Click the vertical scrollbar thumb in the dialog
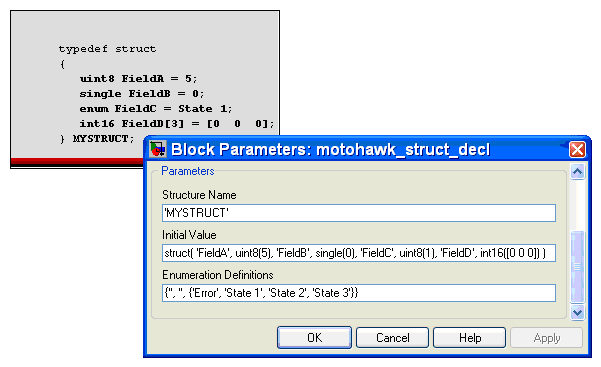This screenshot has height=367, width=601. [577, 267]
